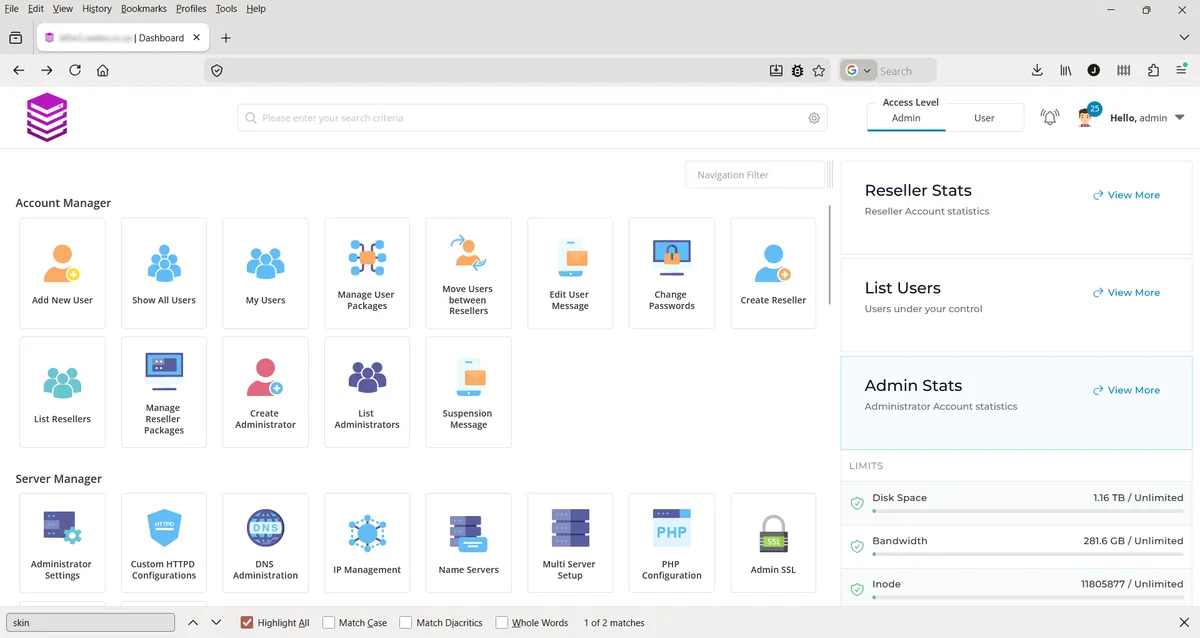Click the find bar text field
The width and height of the screenshot is (1200, 638).
[91, 623]
